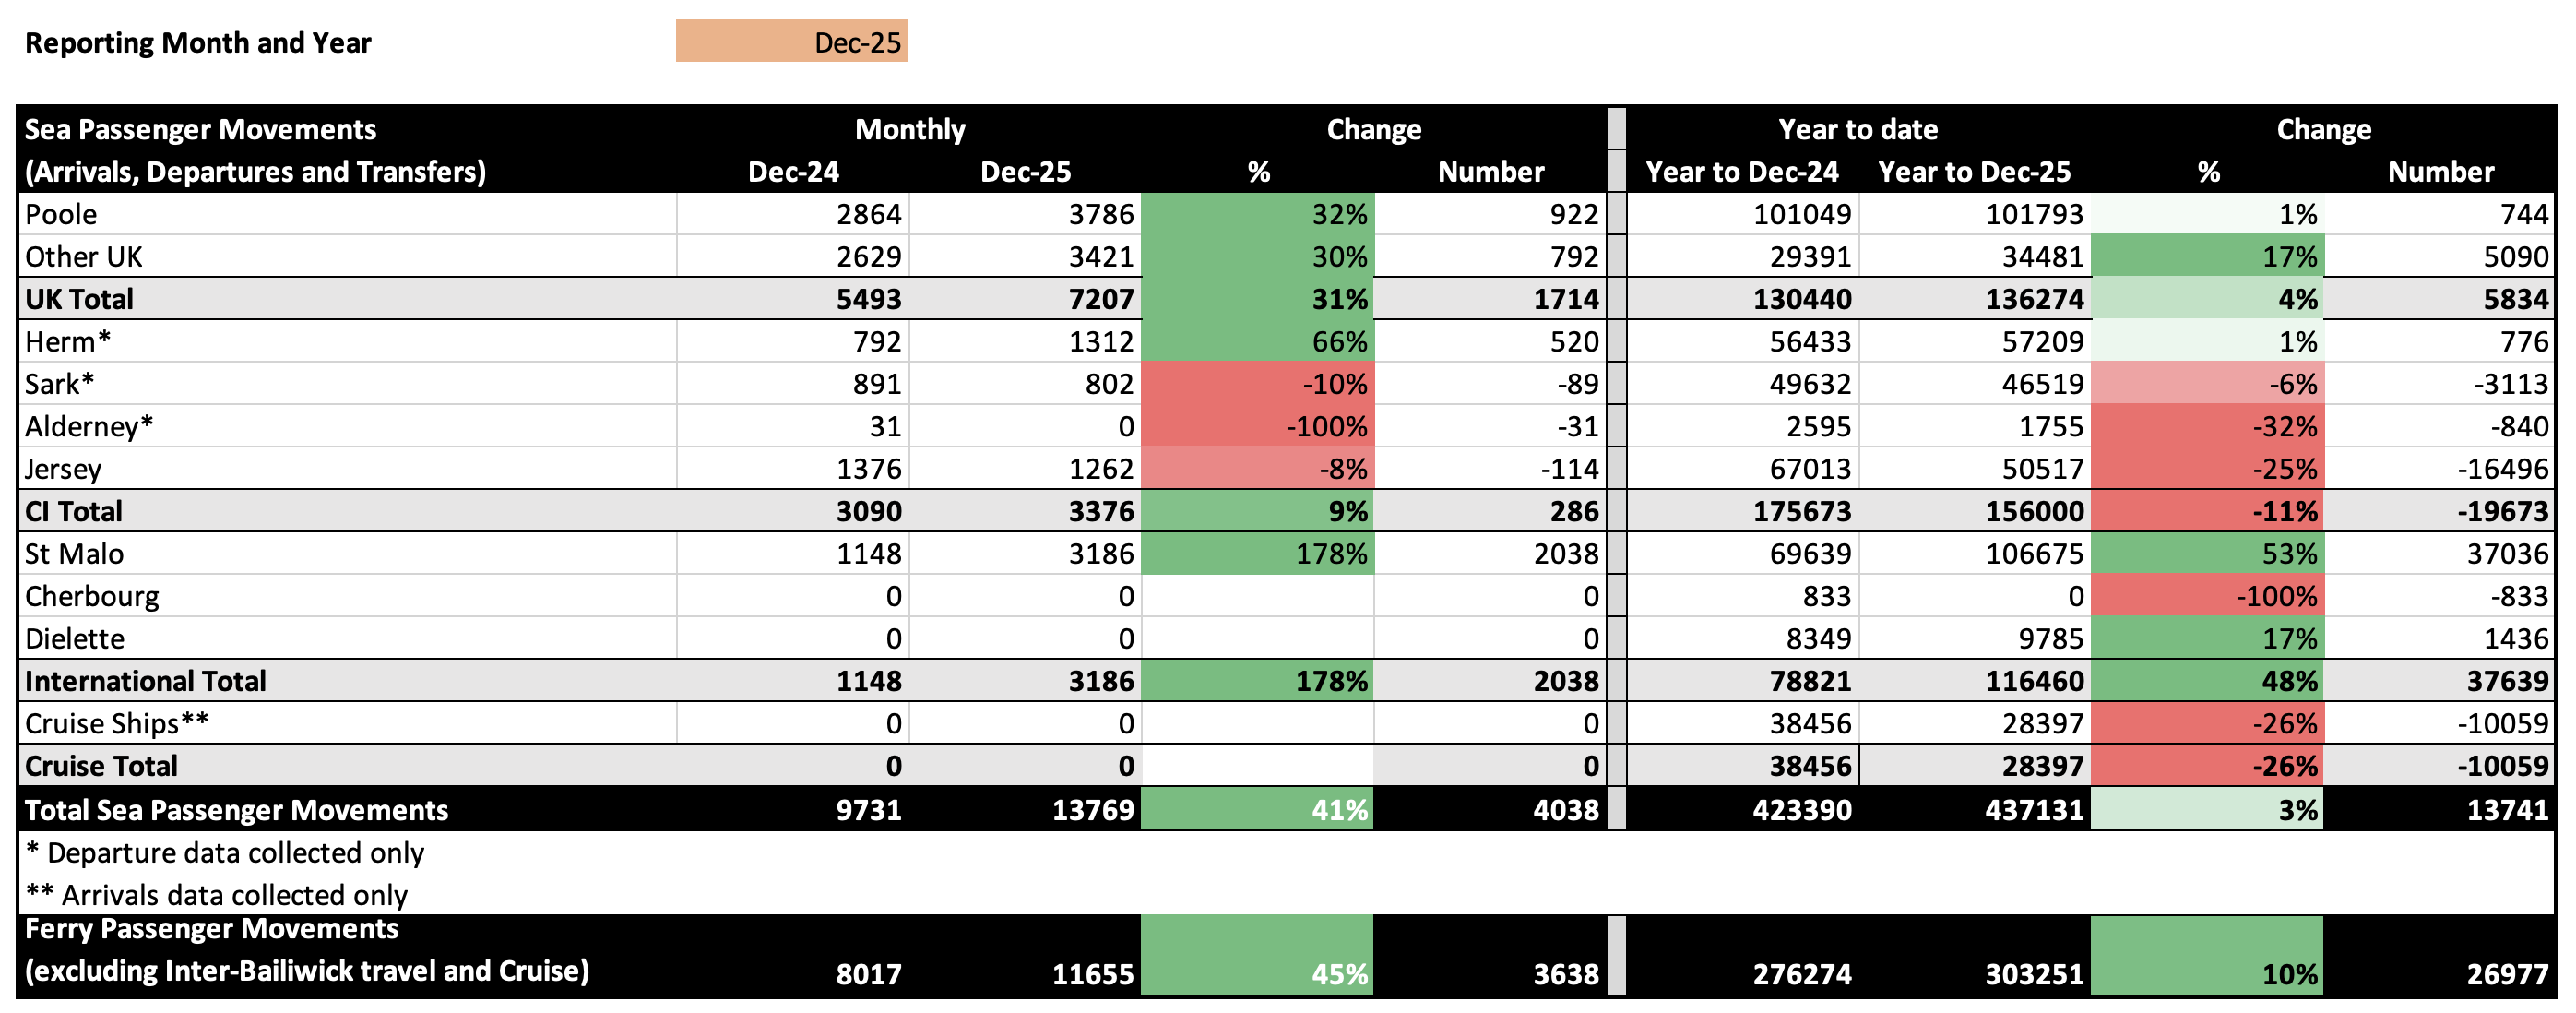Click the UK Total row label
2576x1013 pixels.
coord(79,299)
